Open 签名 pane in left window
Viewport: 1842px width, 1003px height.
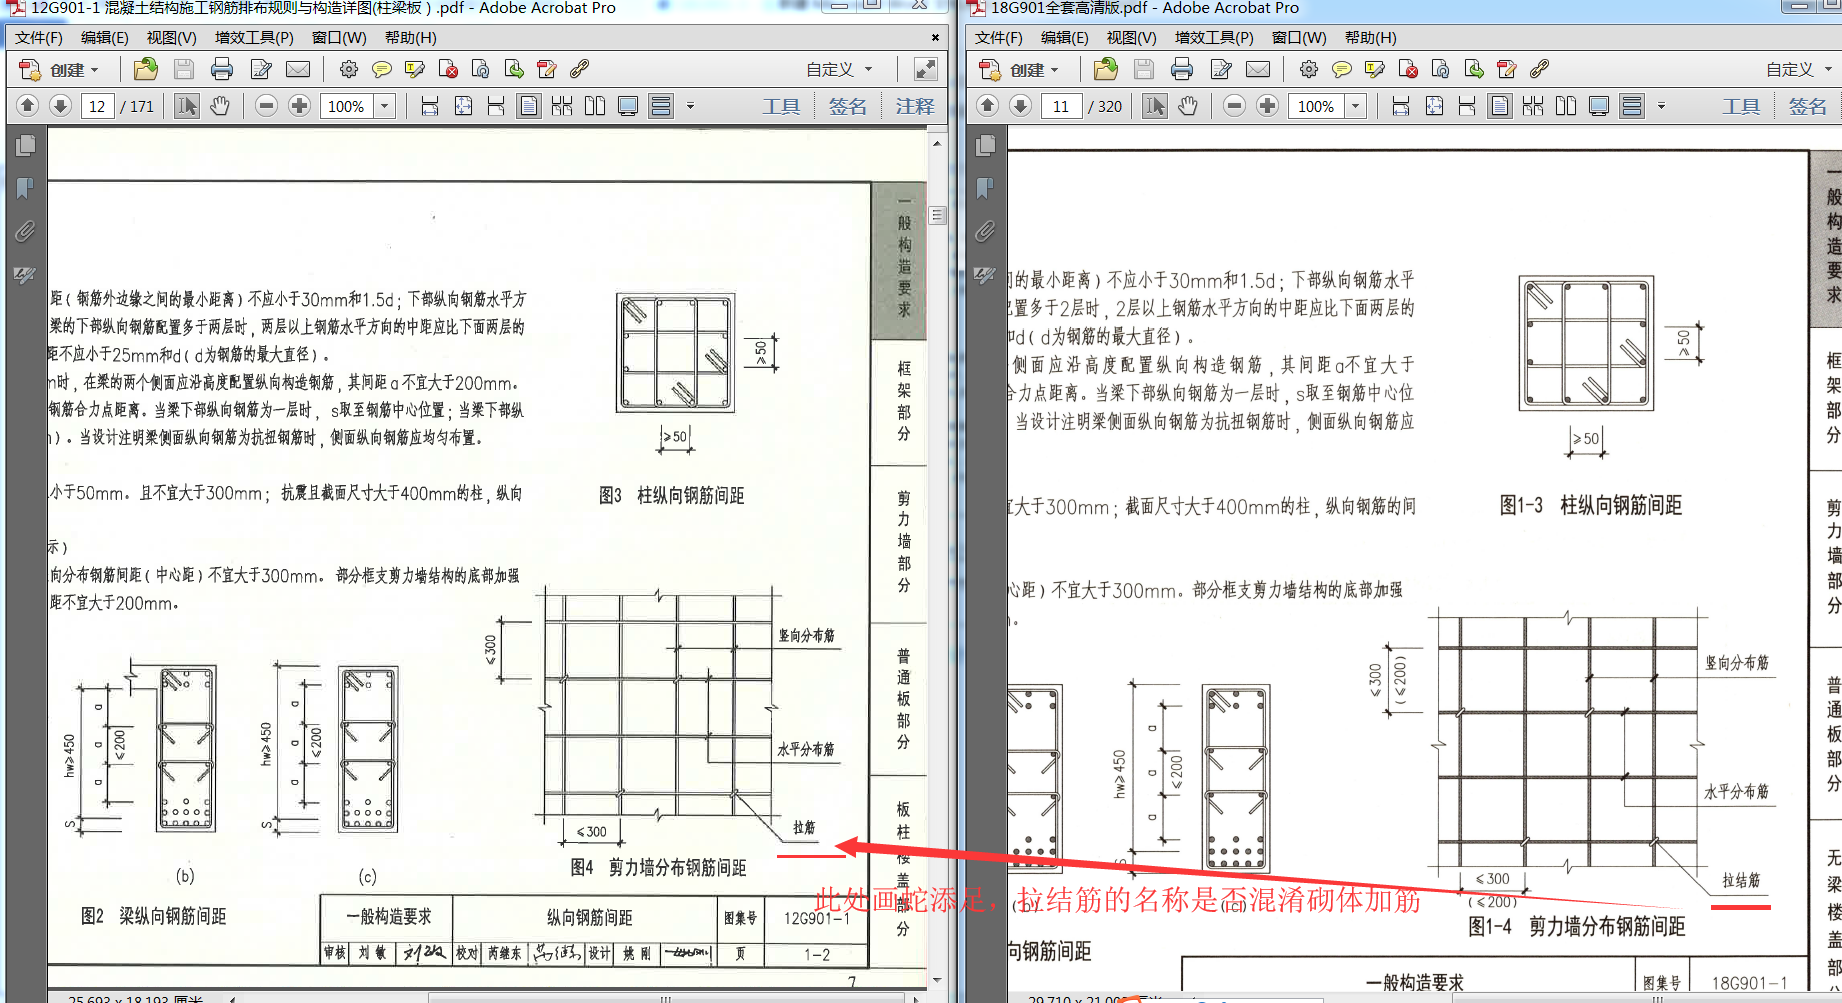pyautogui.click(x=848, y=106)
